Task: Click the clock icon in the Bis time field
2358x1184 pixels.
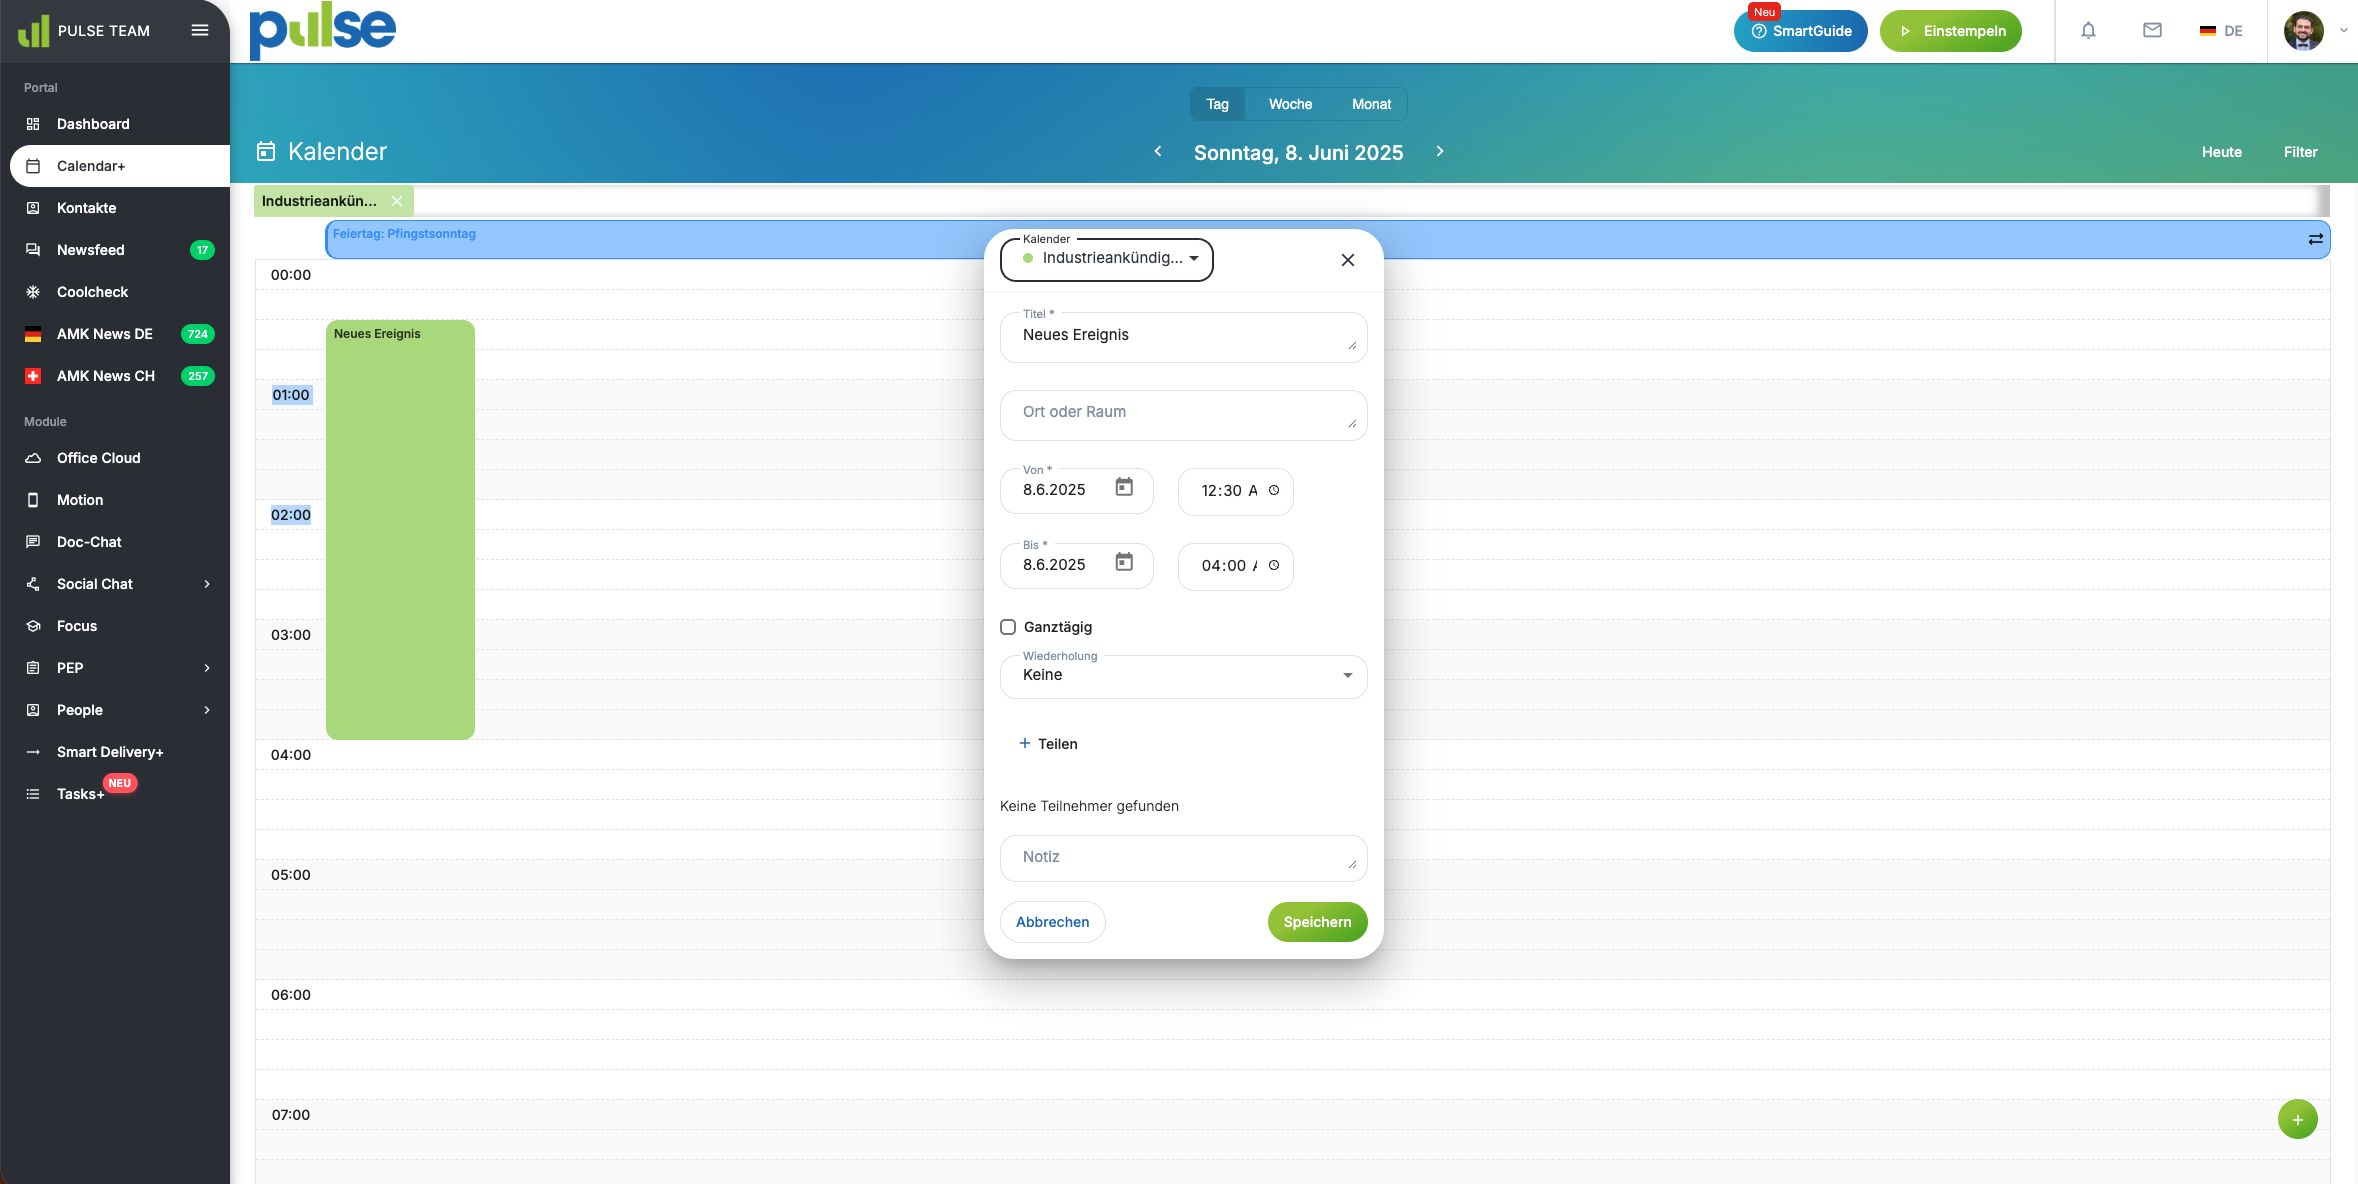Action: (1274, 565)
